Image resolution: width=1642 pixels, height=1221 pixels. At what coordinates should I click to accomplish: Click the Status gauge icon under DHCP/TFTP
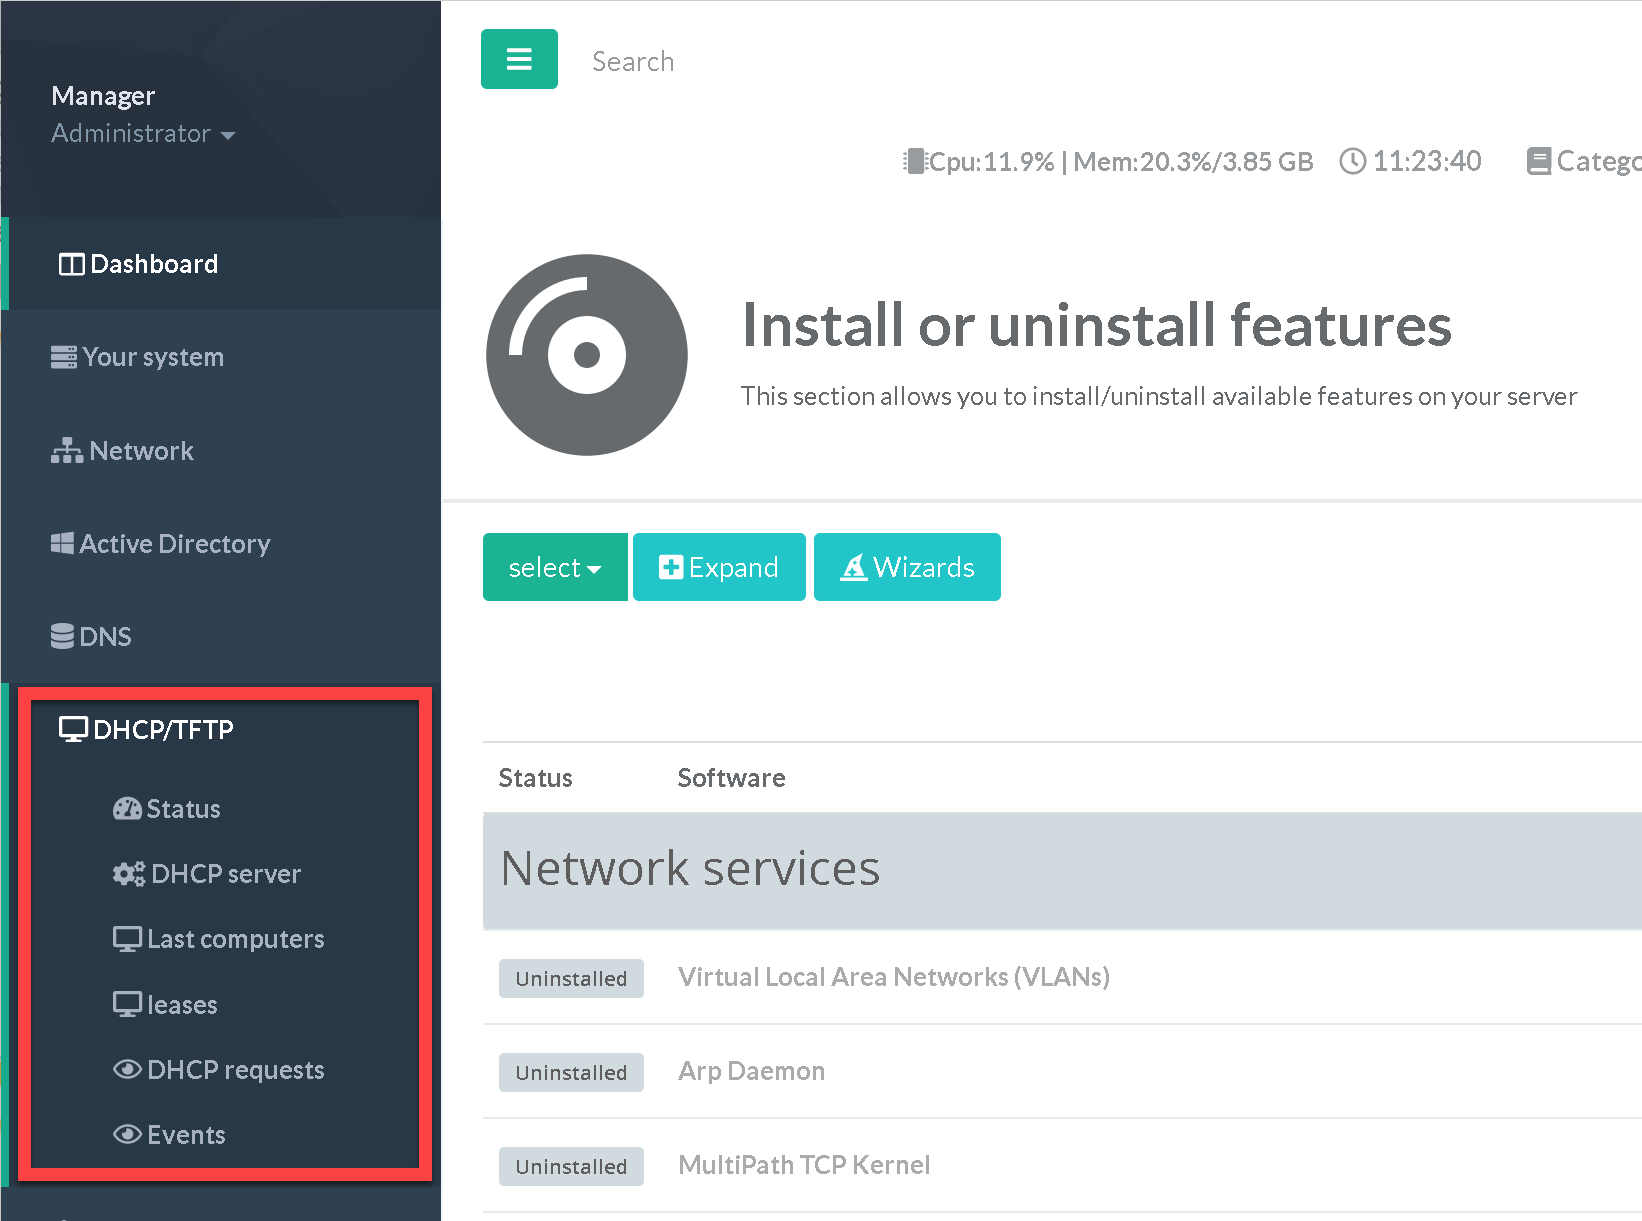coord(127,809)
